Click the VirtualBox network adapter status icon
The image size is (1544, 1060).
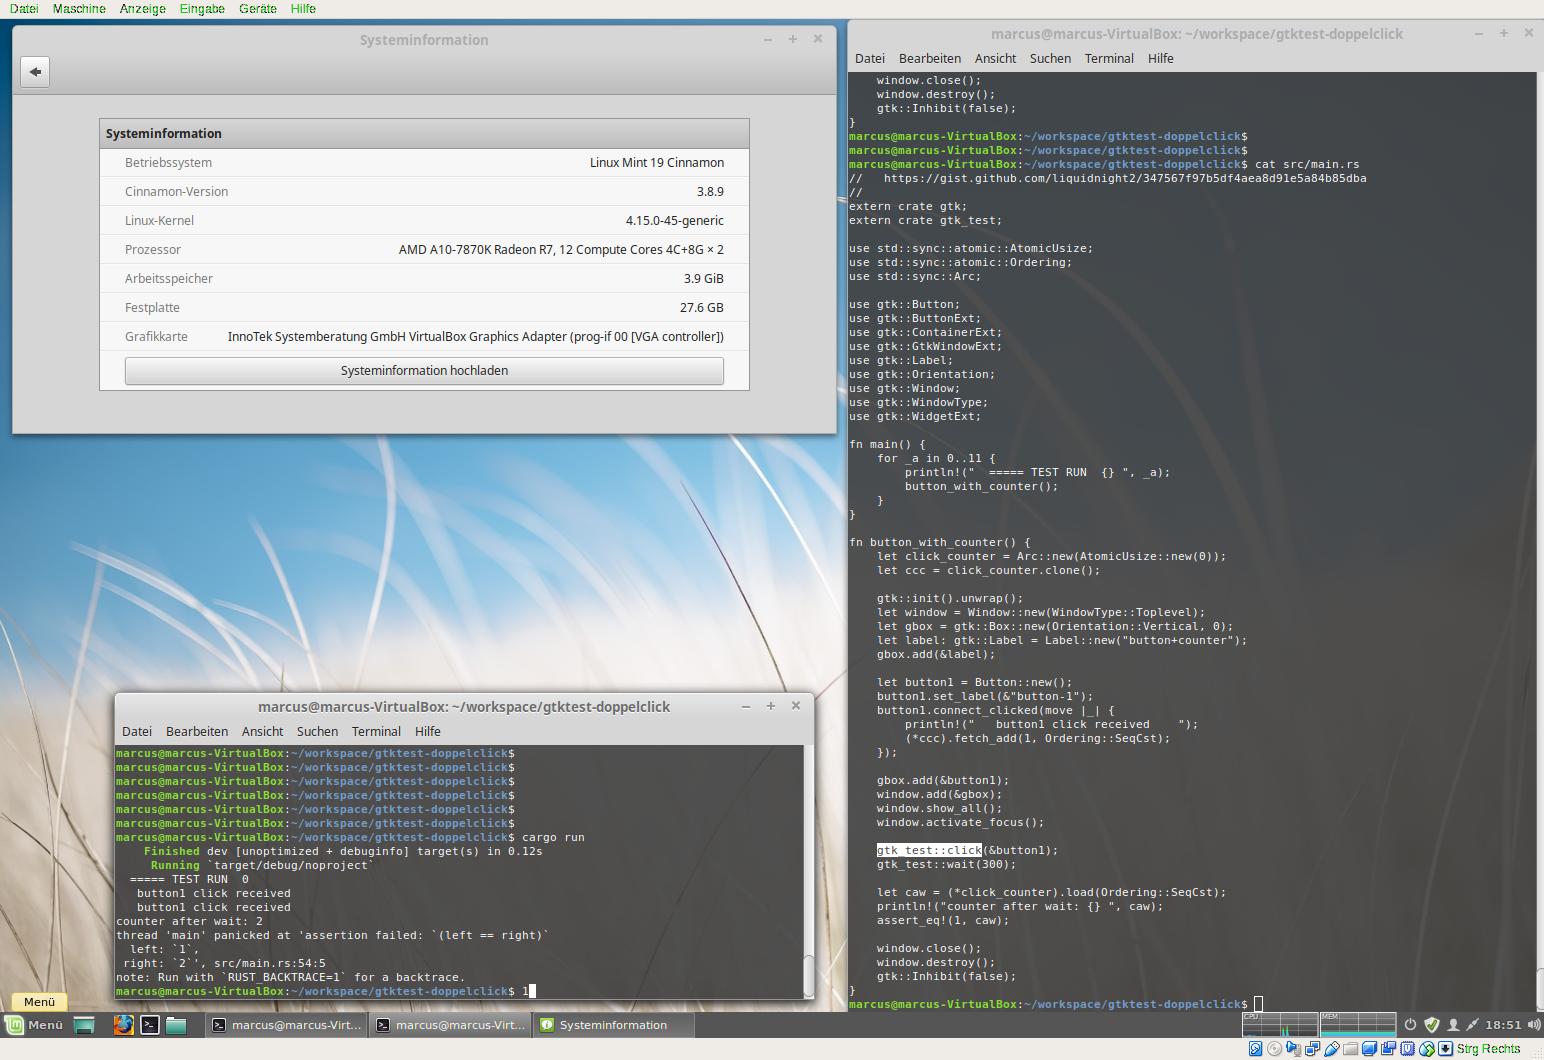click(x=1312, y=1049)
